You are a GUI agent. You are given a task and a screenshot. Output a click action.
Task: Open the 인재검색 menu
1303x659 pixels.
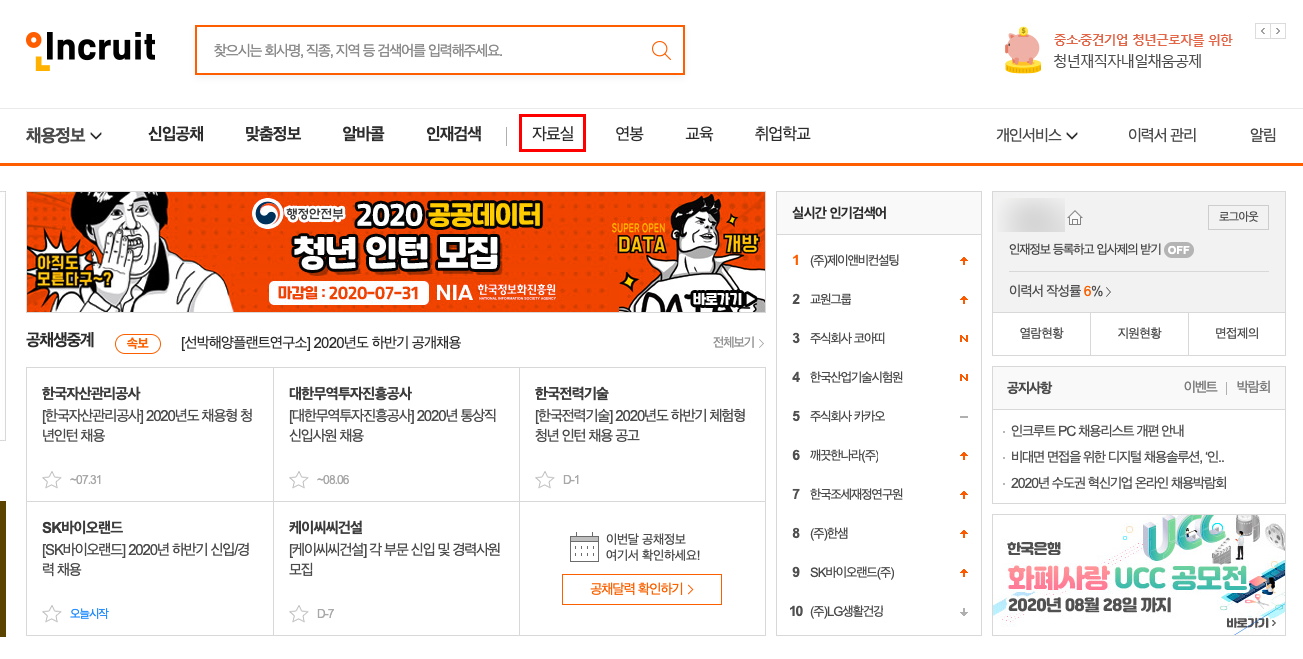[454, 134]
